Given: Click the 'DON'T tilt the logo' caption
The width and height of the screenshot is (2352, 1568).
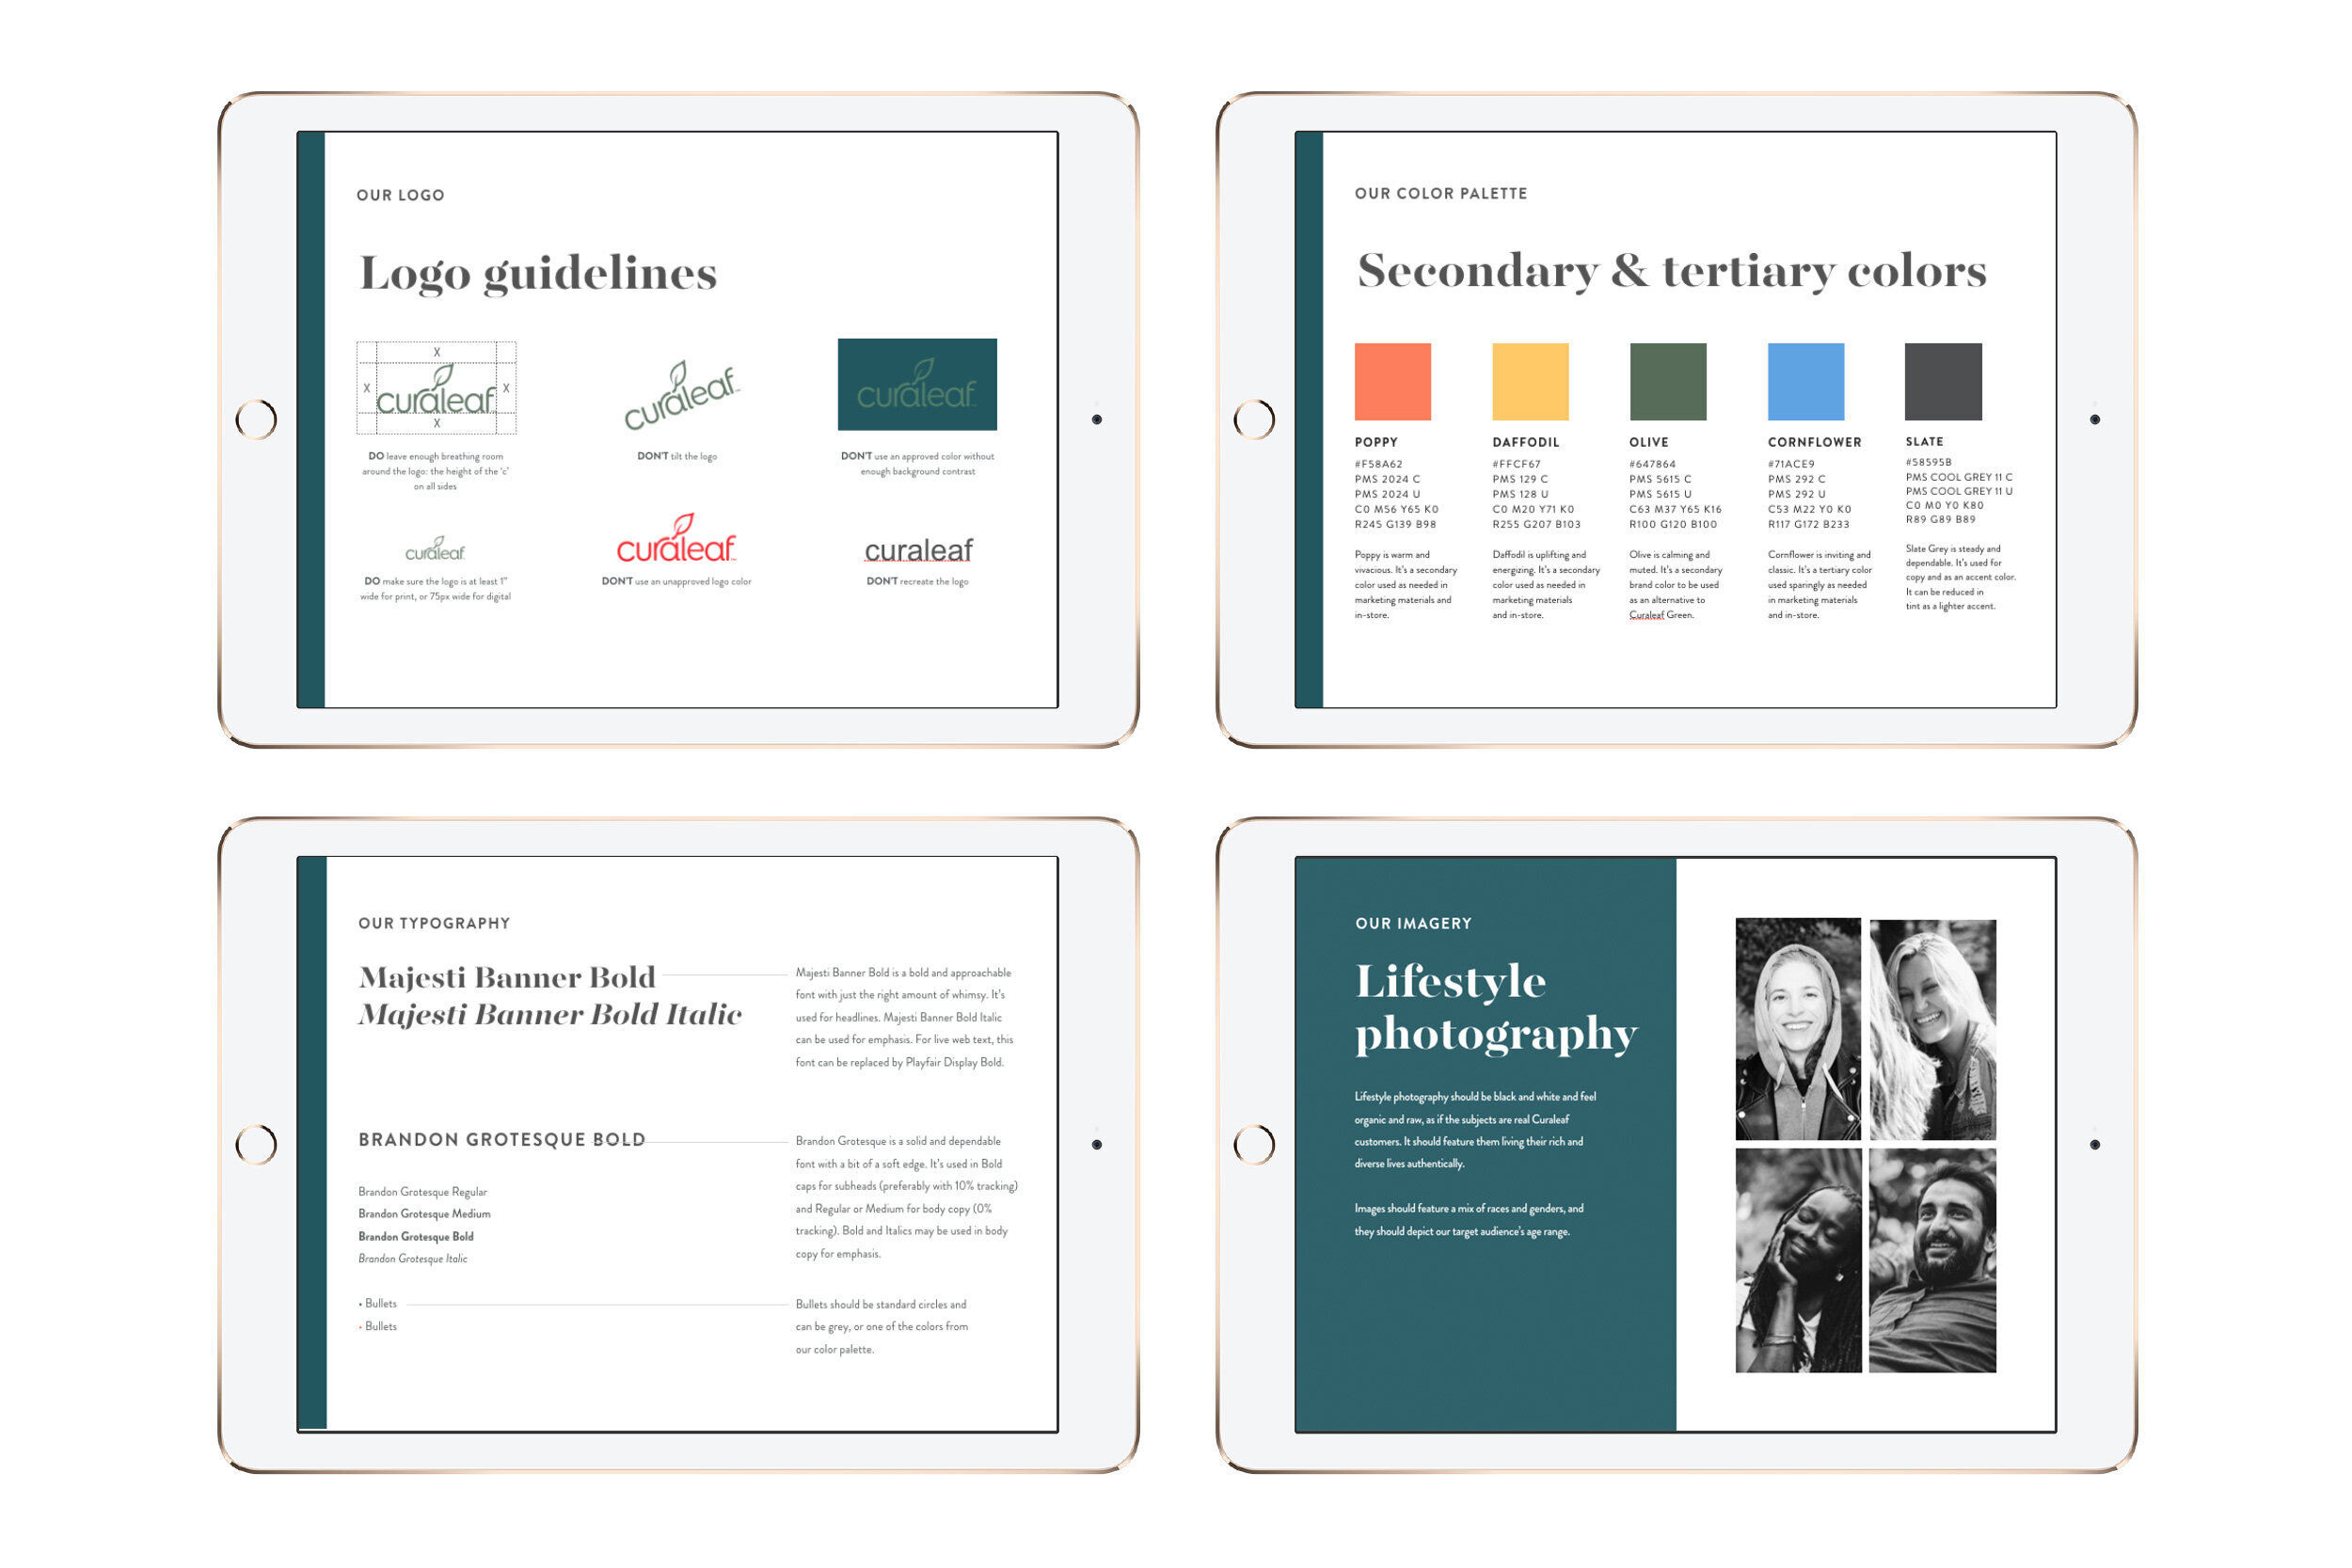Looking at the screenshot, I should (x=677, y=456).
